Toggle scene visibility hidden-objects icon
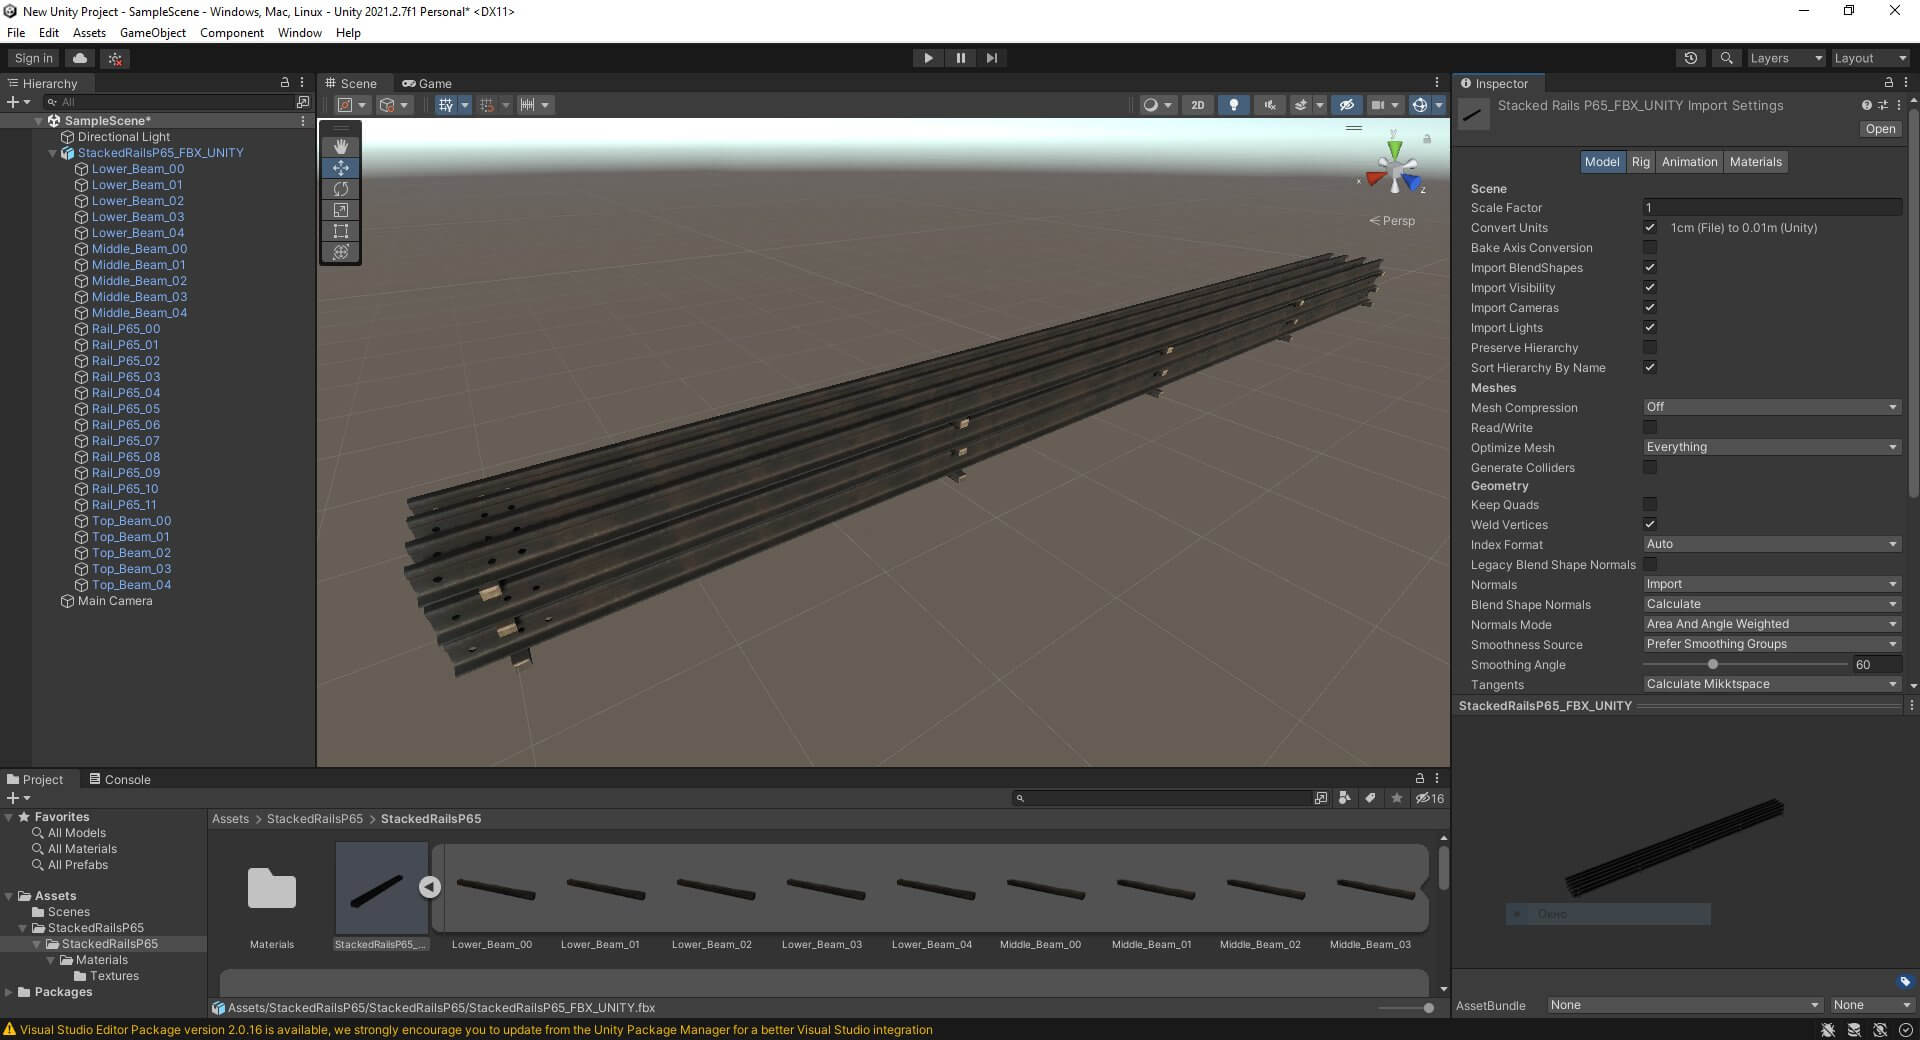This screenshot has width=1920, height=1040. (x=1346, y=105)
